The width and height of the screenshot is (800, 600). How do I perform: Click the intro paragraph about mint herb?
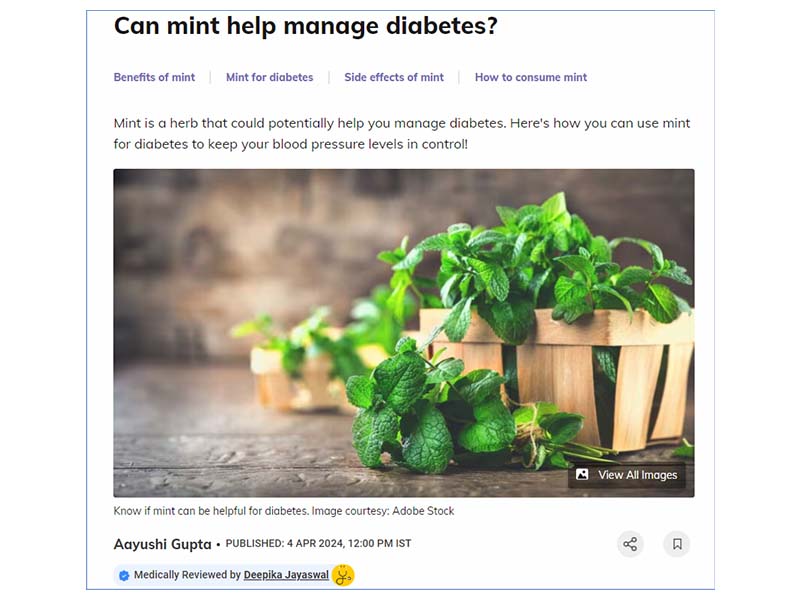coord(402,134)
